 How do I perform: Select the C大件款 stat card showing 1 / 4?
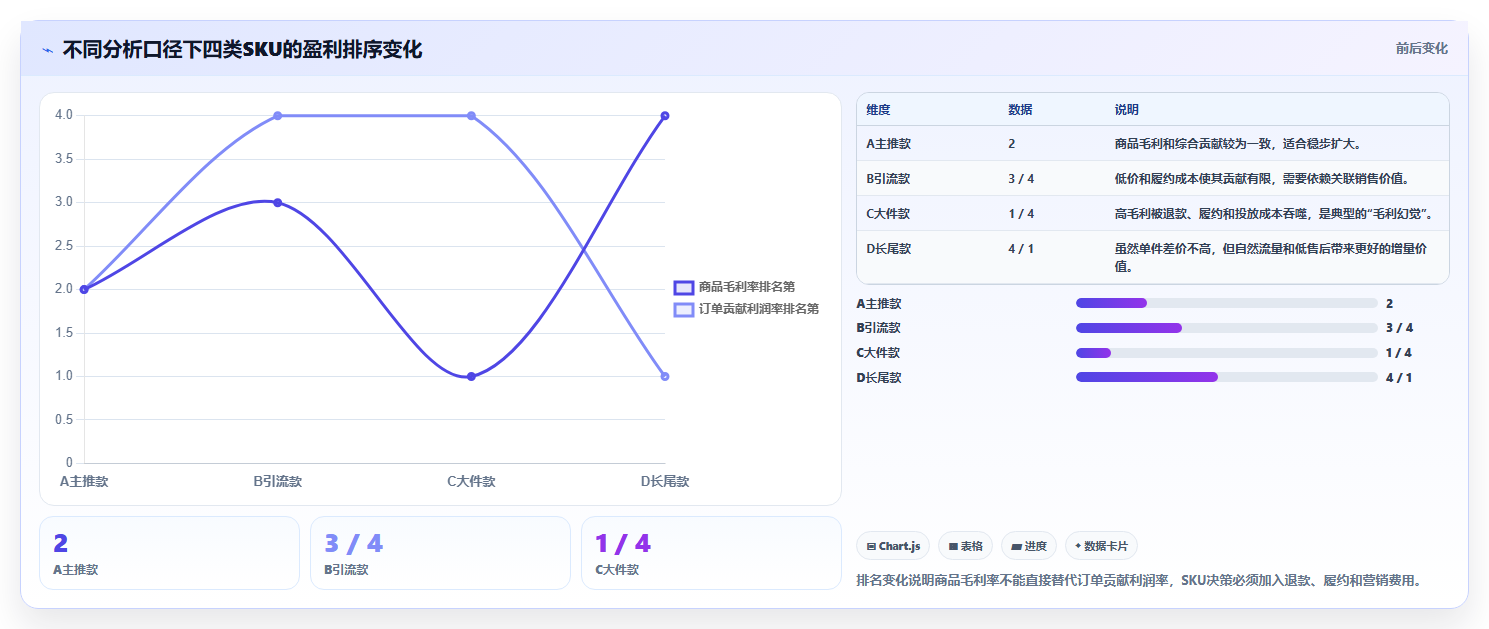pyautogui.click(x=711, y=553)
